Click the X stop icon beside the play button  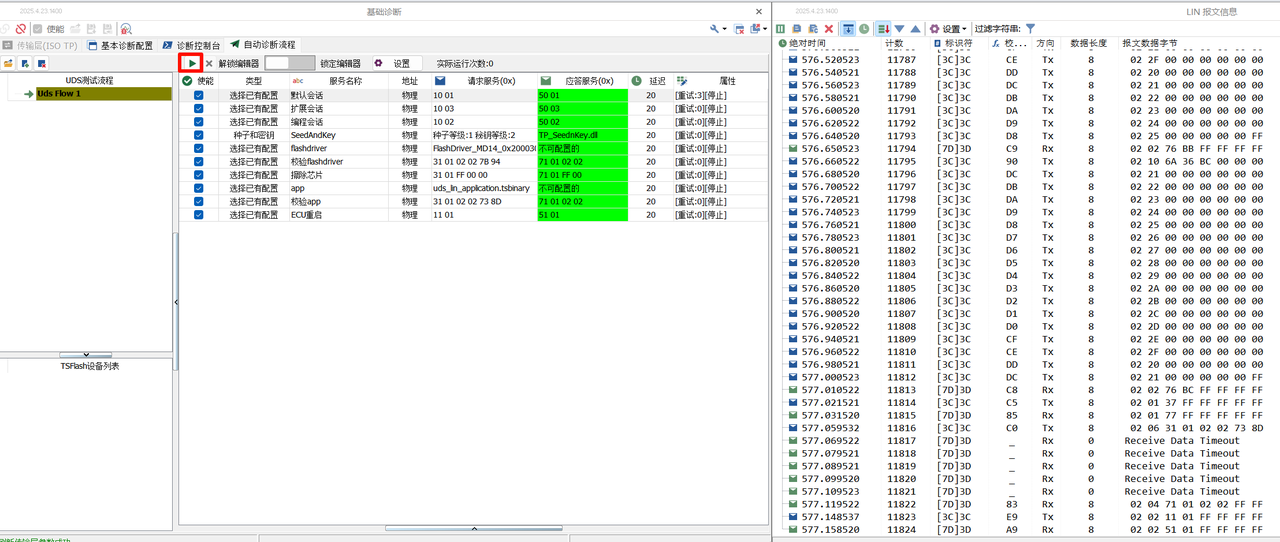click(x=209, y=63)
